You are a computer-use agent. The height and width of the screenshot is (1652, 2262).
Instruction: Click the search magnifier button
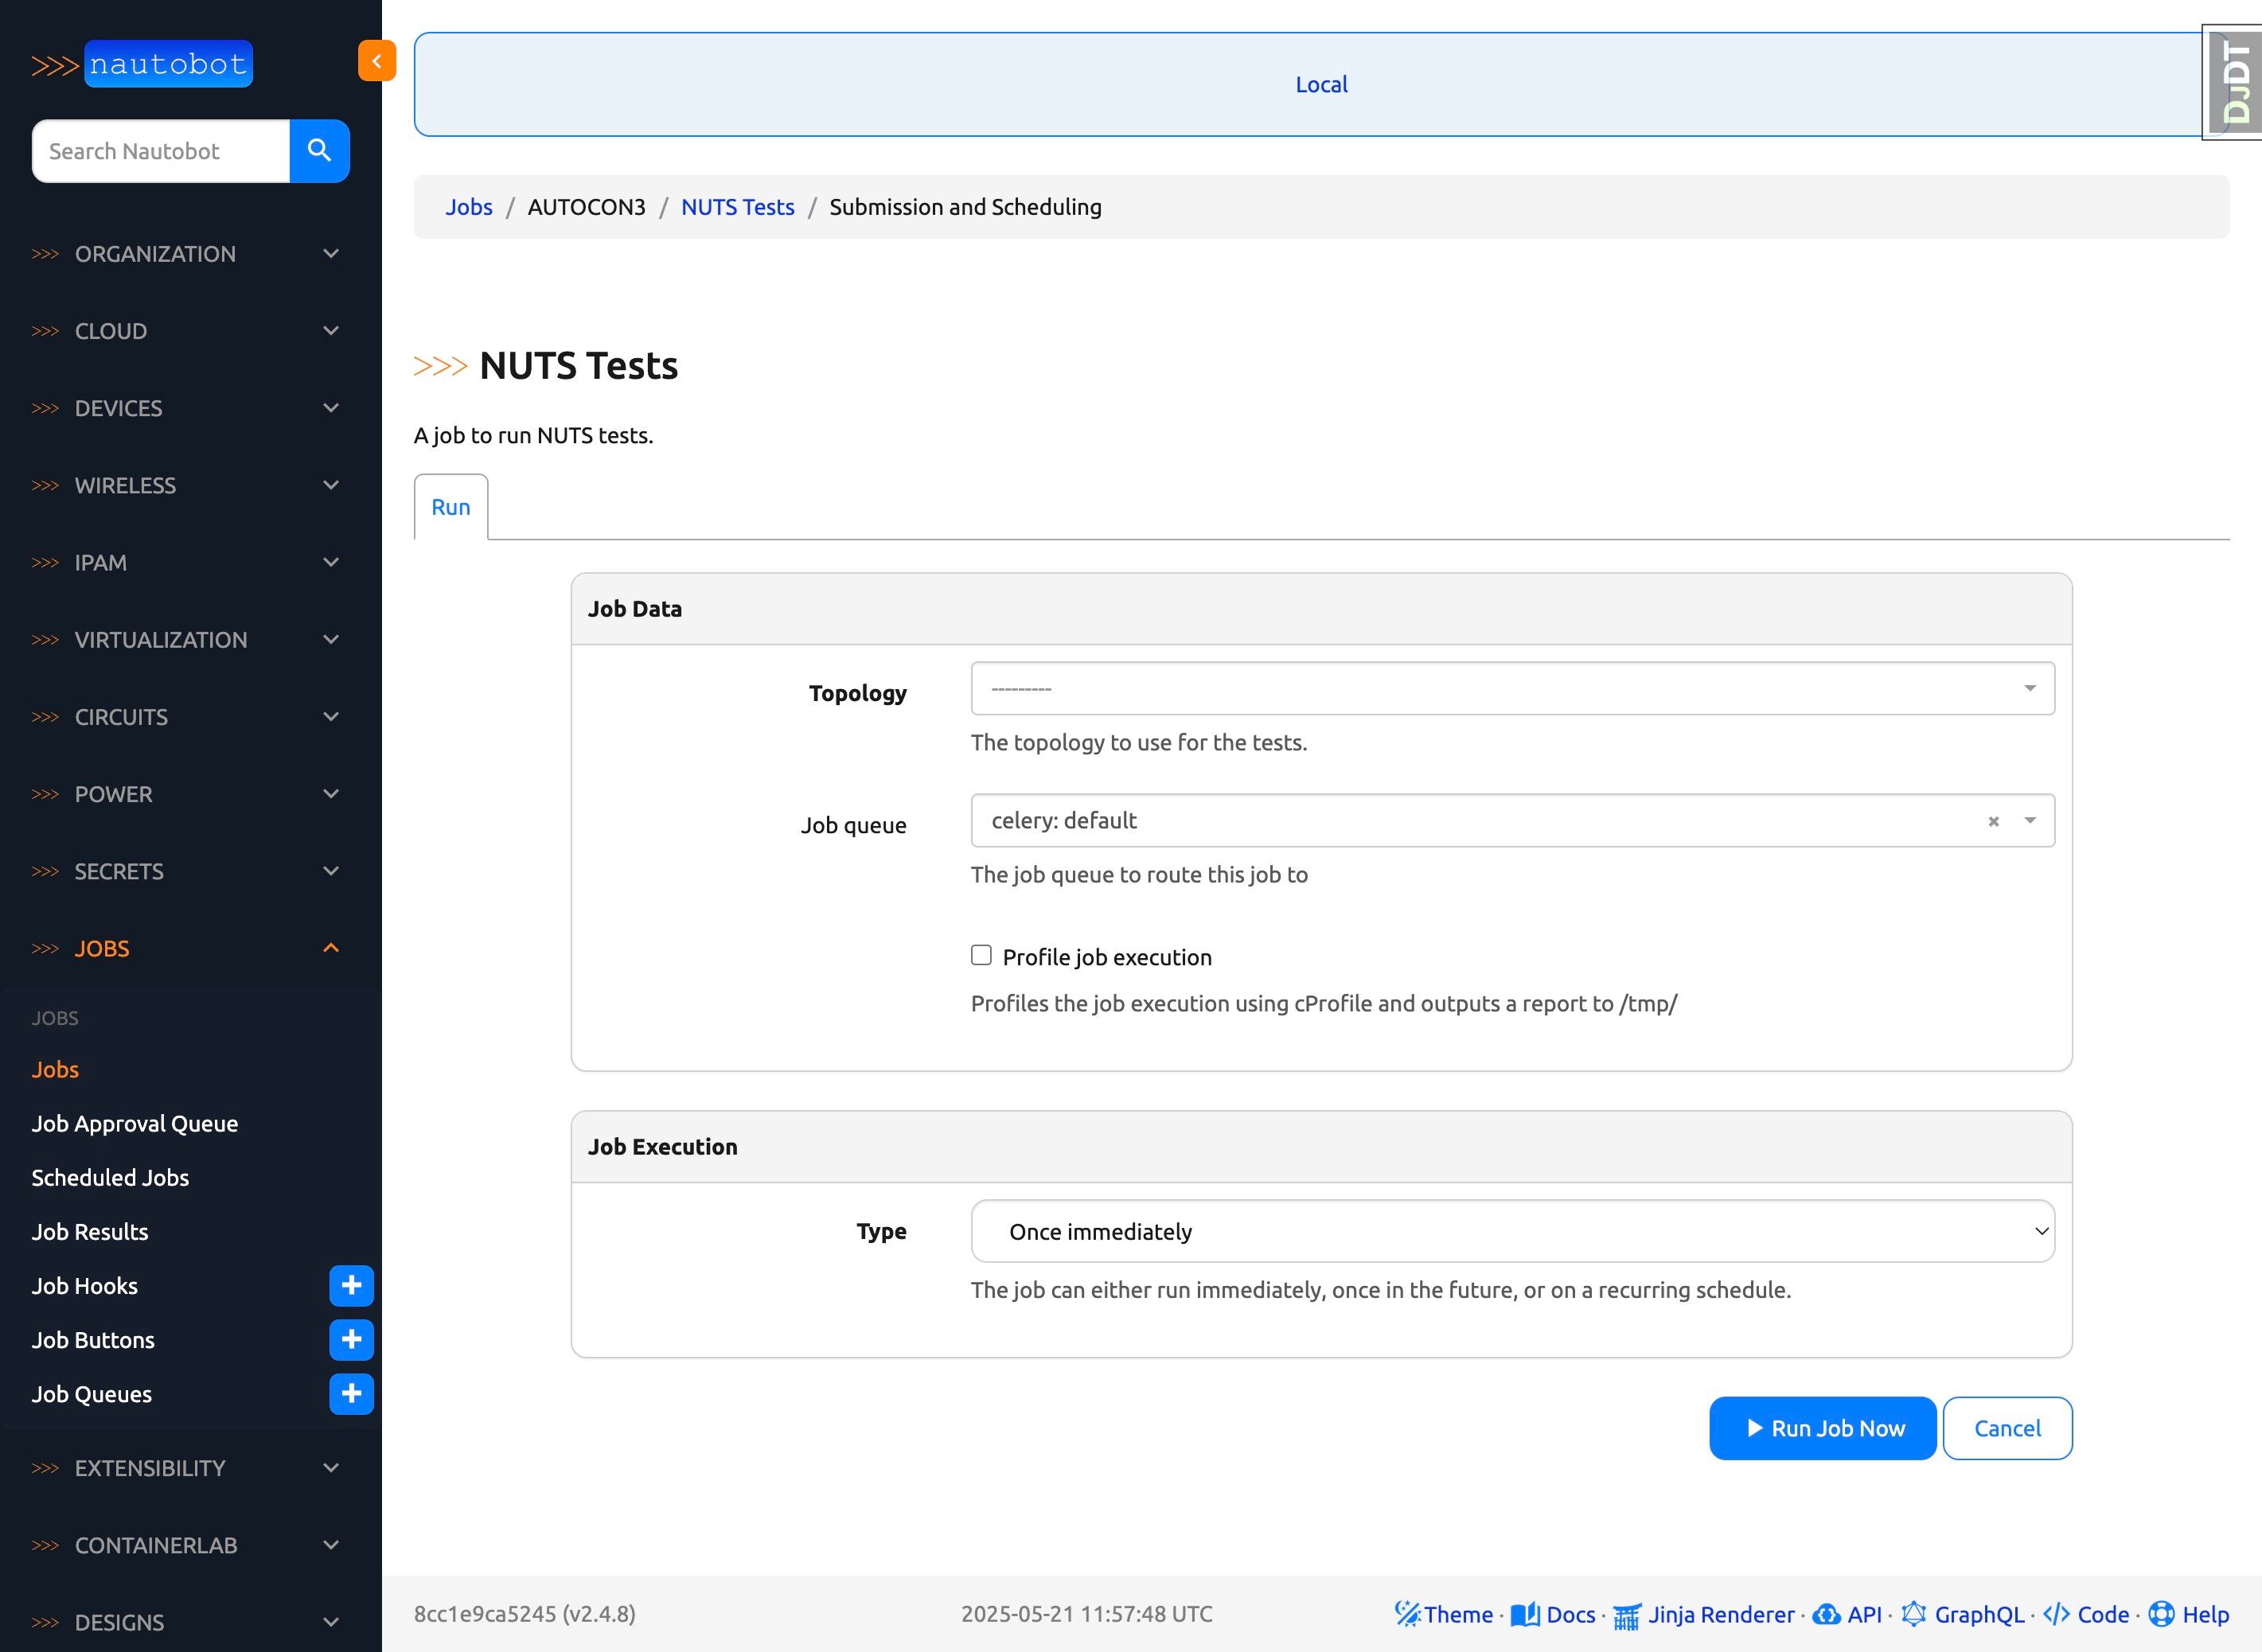[319, 151]
